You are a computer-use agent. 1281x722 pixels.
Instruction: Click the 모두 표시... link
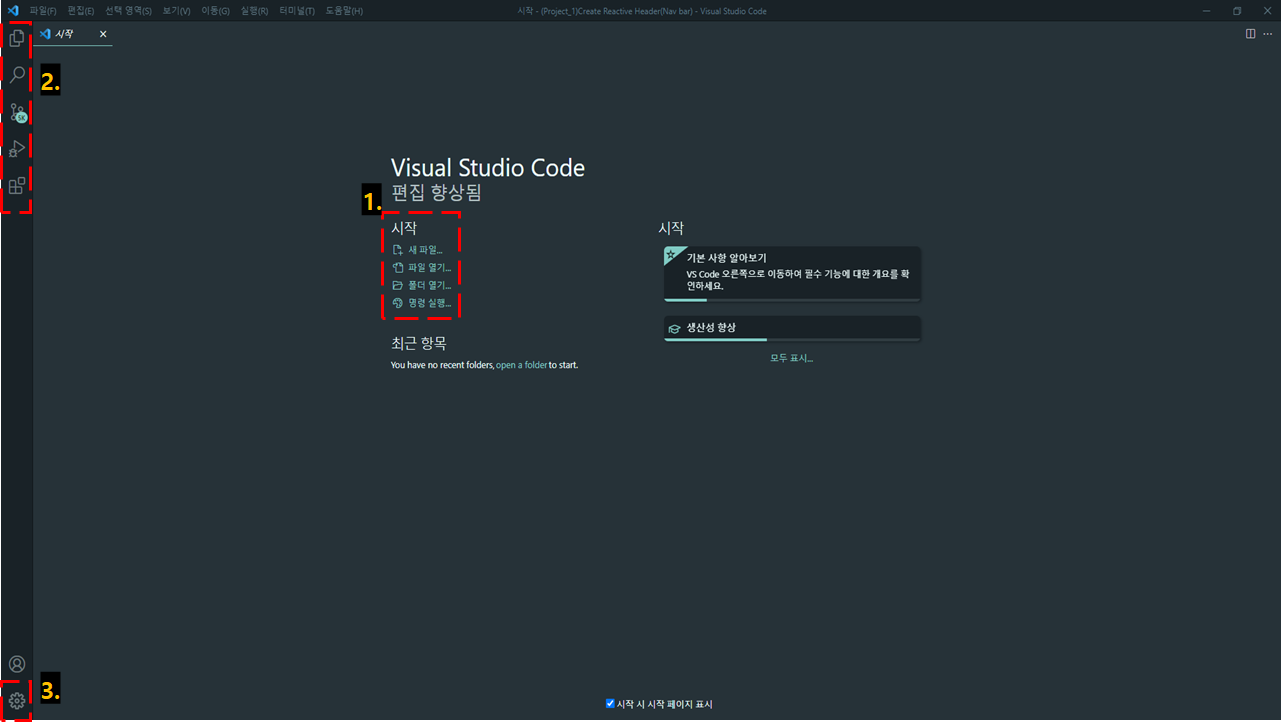[792, 358]
